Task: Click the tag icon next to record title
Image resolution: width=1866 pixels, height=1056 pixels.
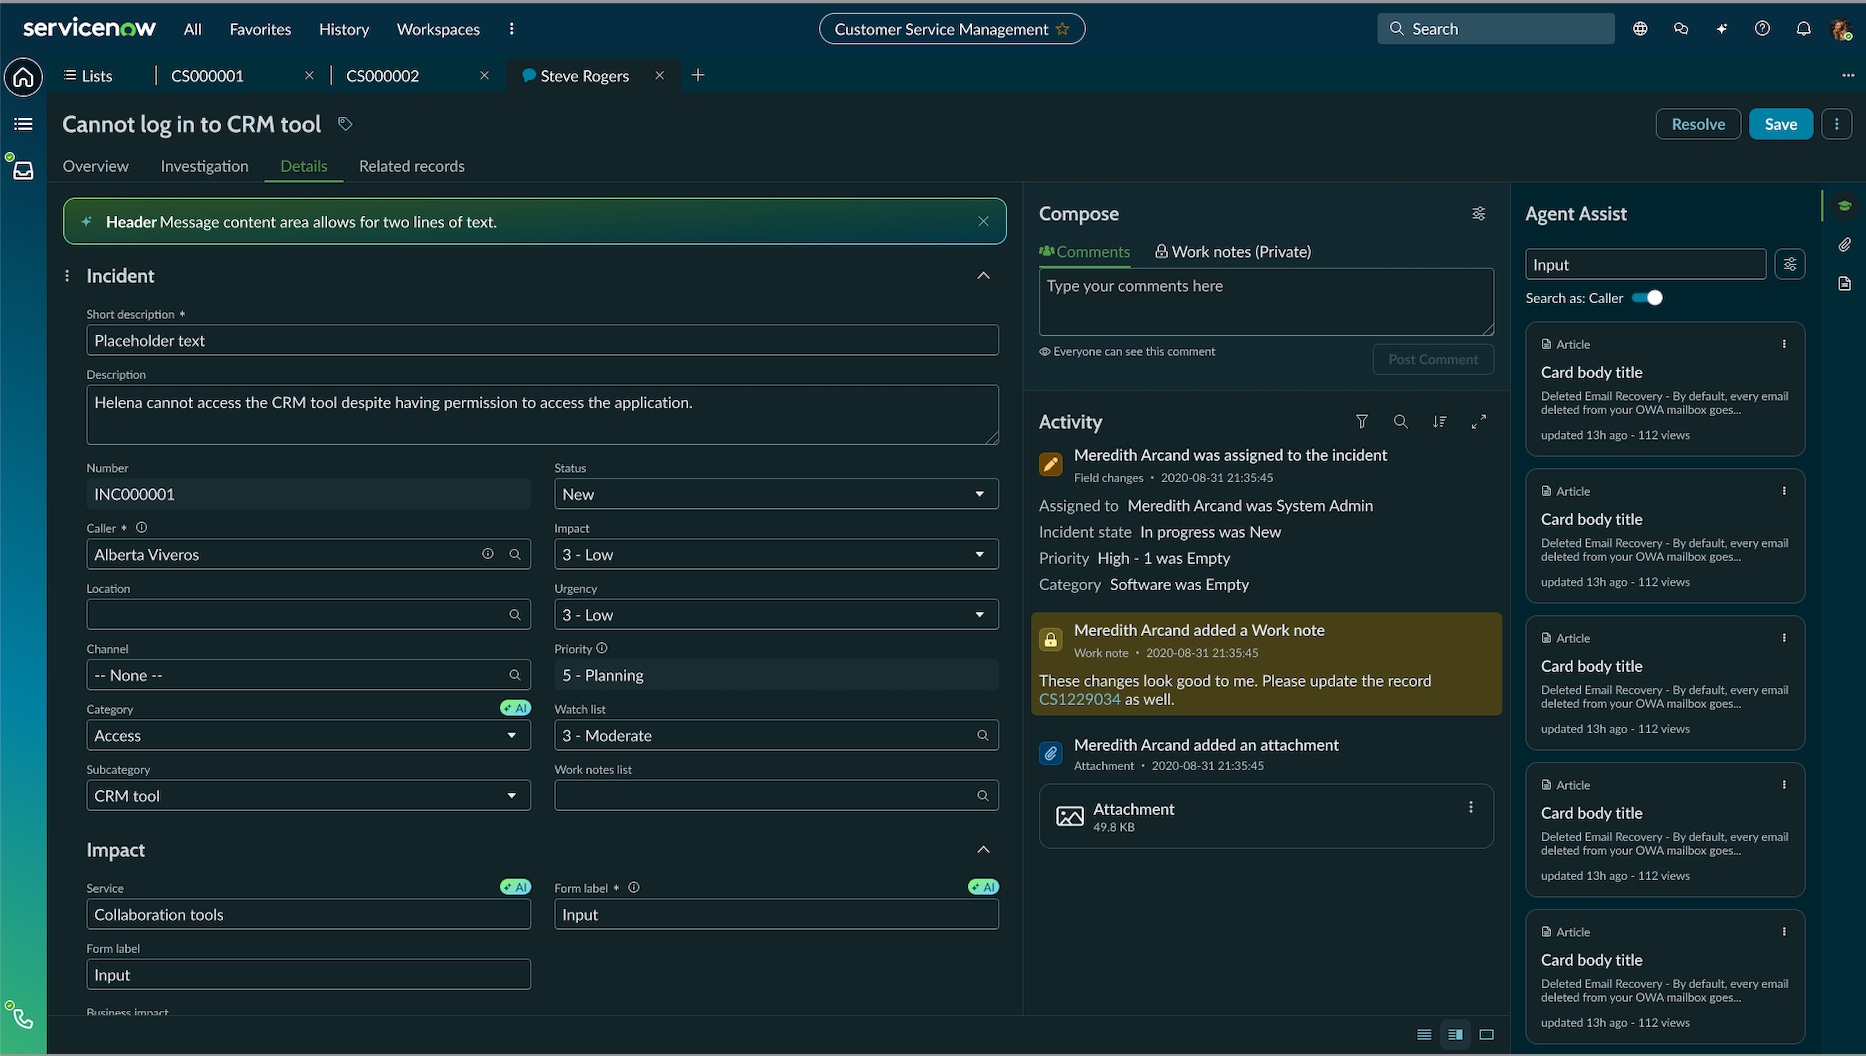Action: (345, 124)
